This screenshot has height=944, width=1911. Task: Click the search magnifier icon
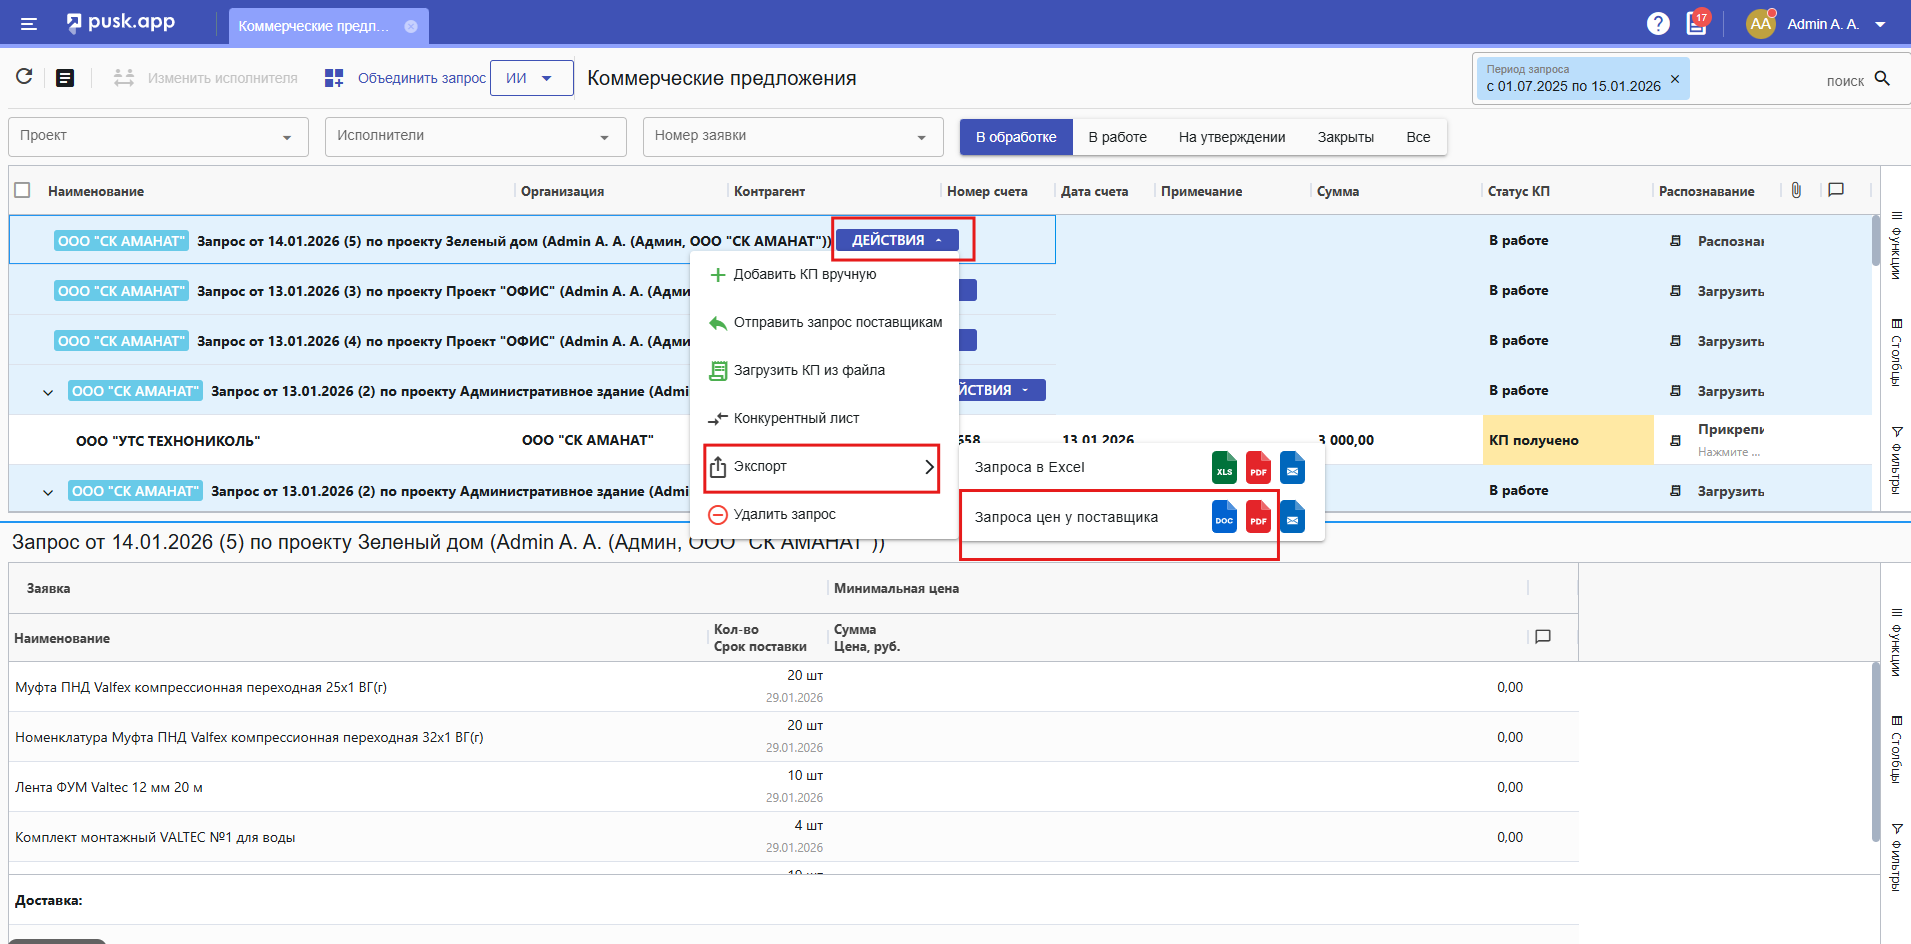click(1882, 79)
